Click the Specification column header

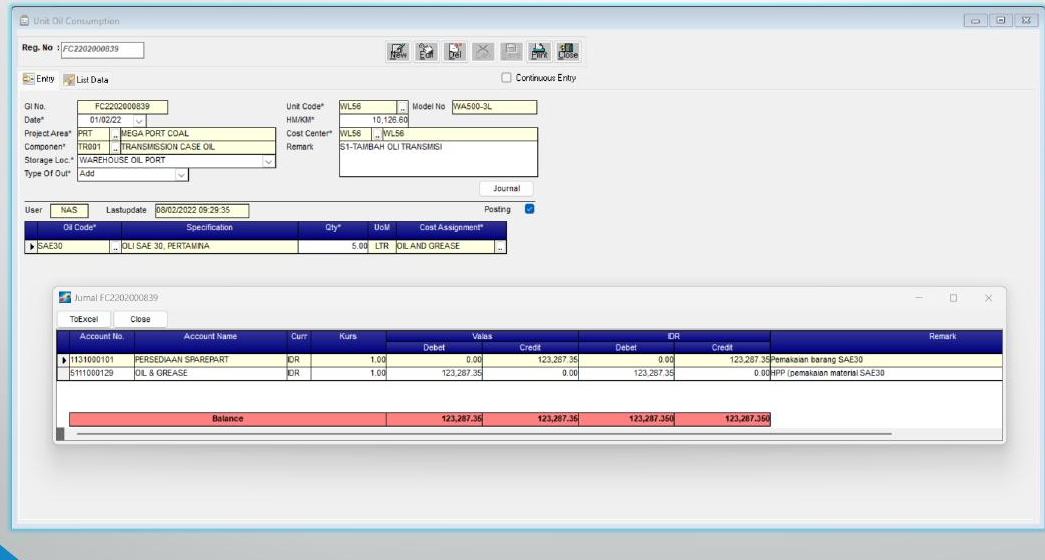[x=209, y=230]
